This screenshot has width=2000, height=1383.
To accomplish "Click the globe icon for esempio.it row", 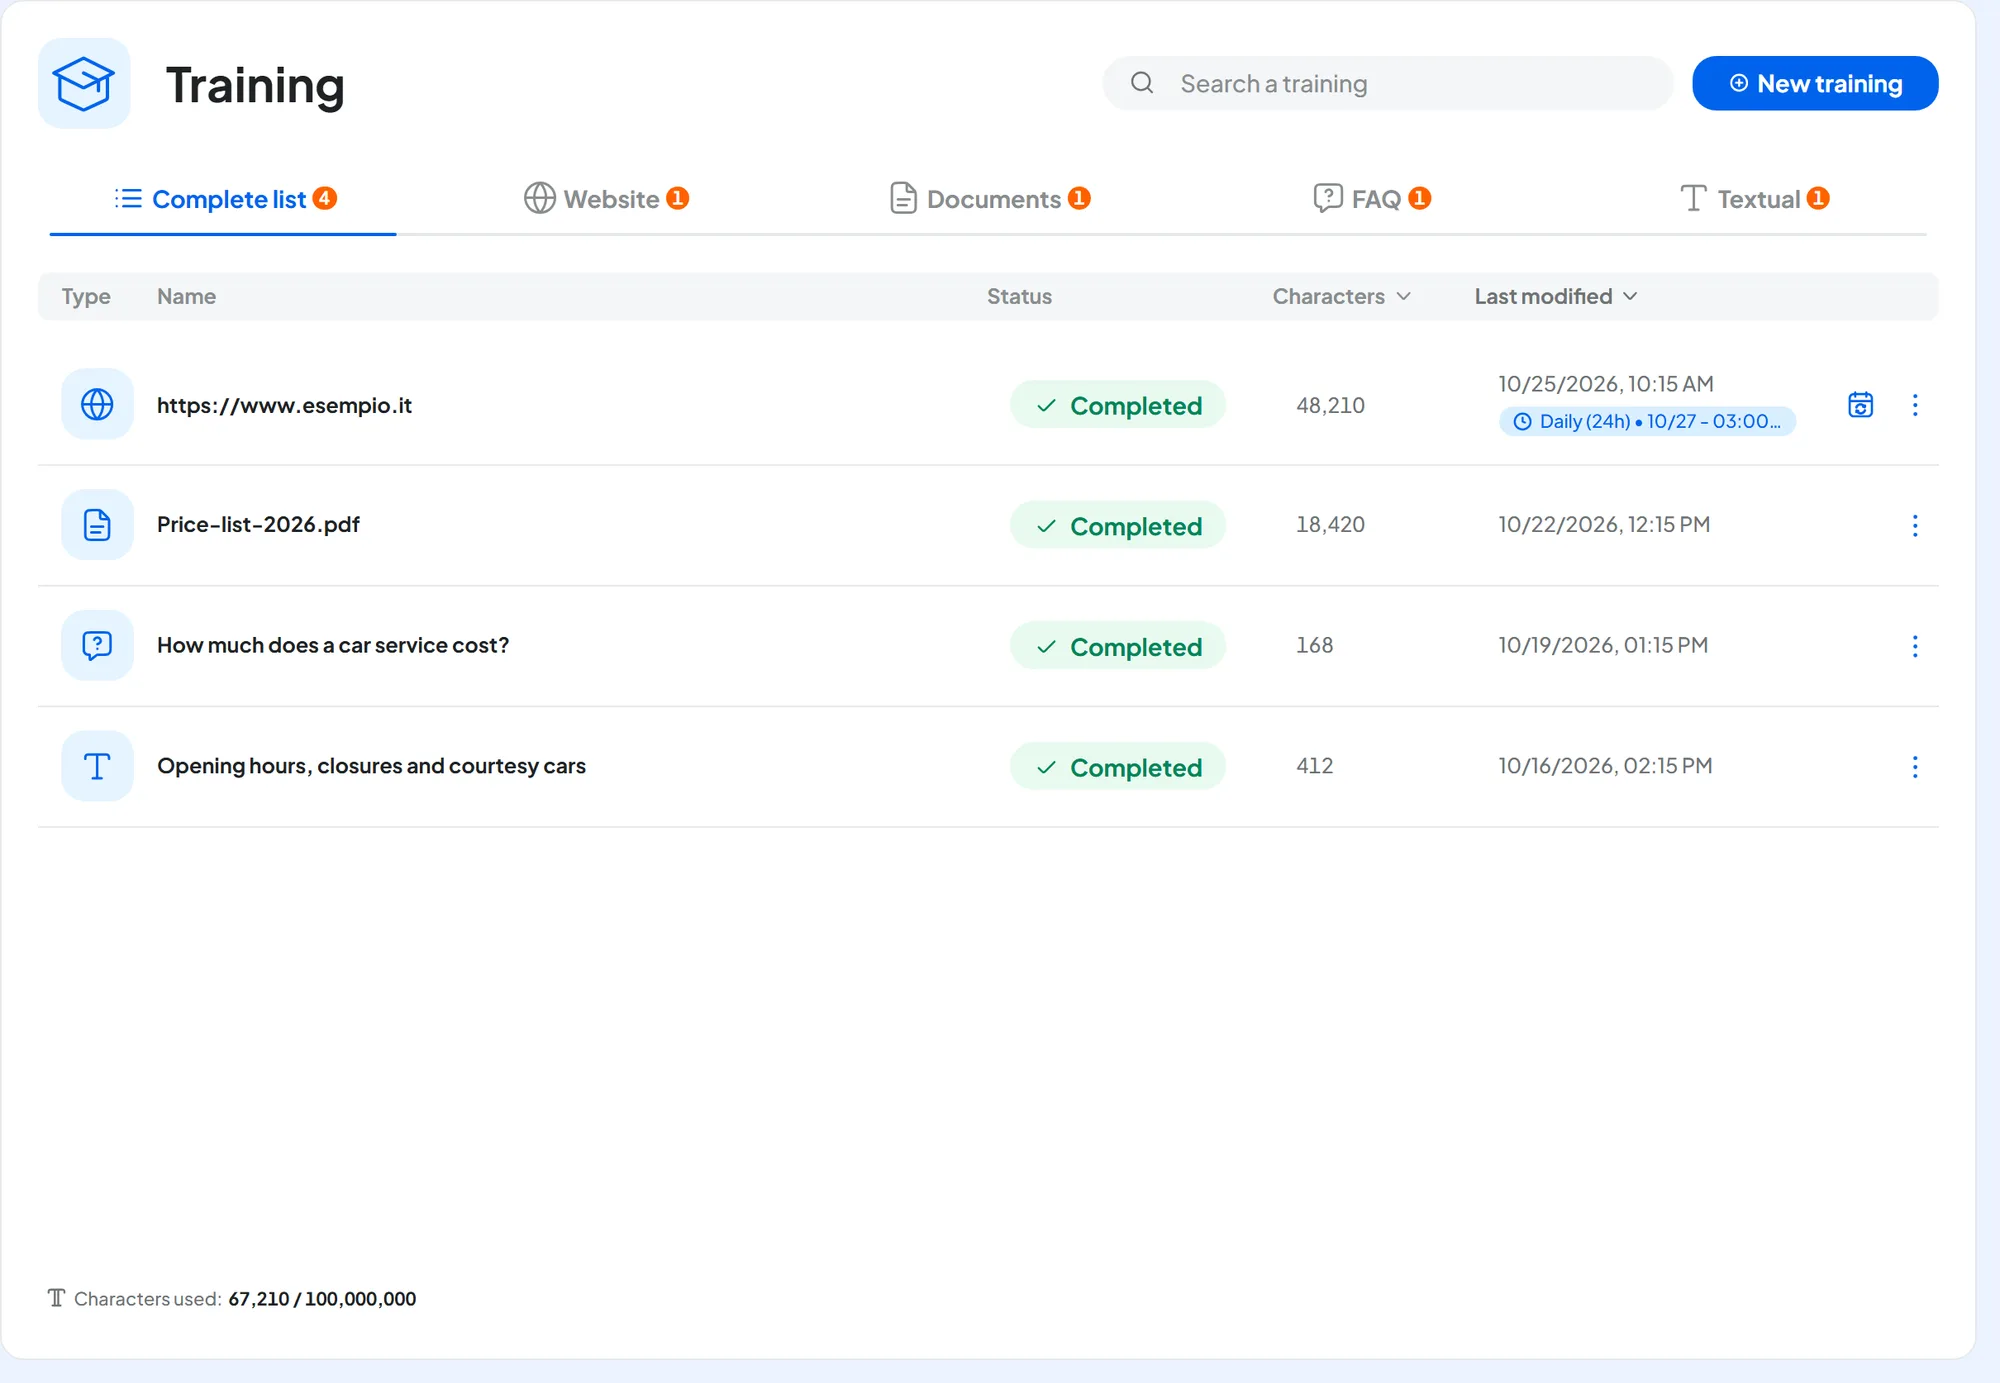I will 97,404.
